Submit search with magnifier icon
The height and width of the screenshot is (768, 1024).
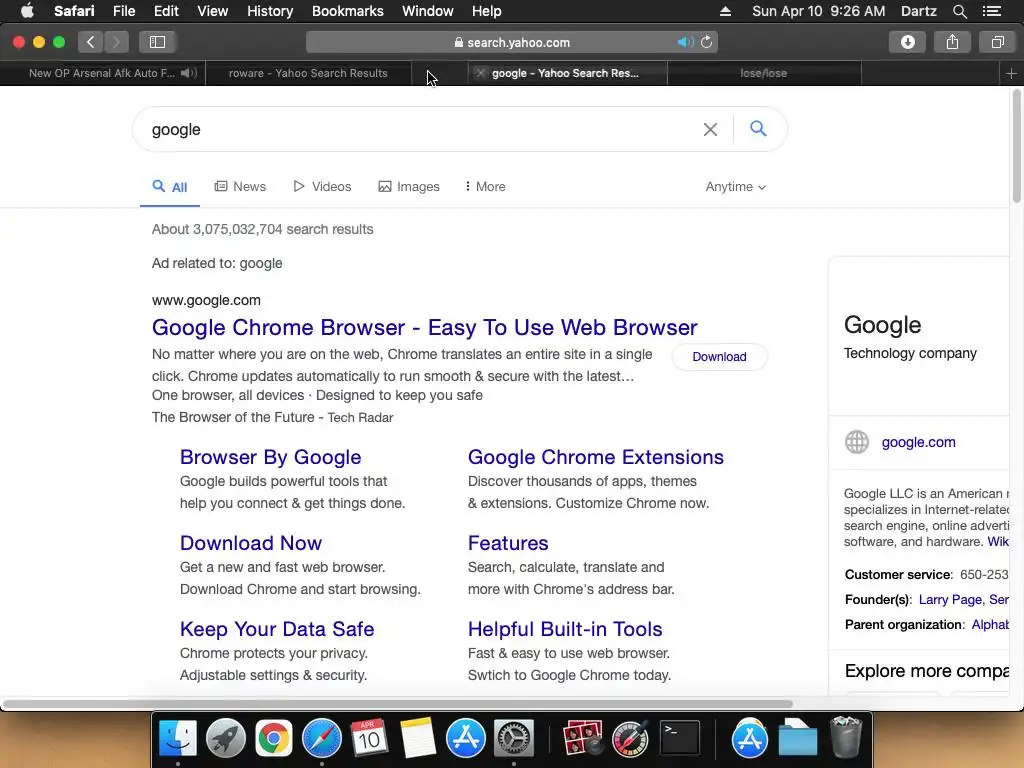point(758,129)
